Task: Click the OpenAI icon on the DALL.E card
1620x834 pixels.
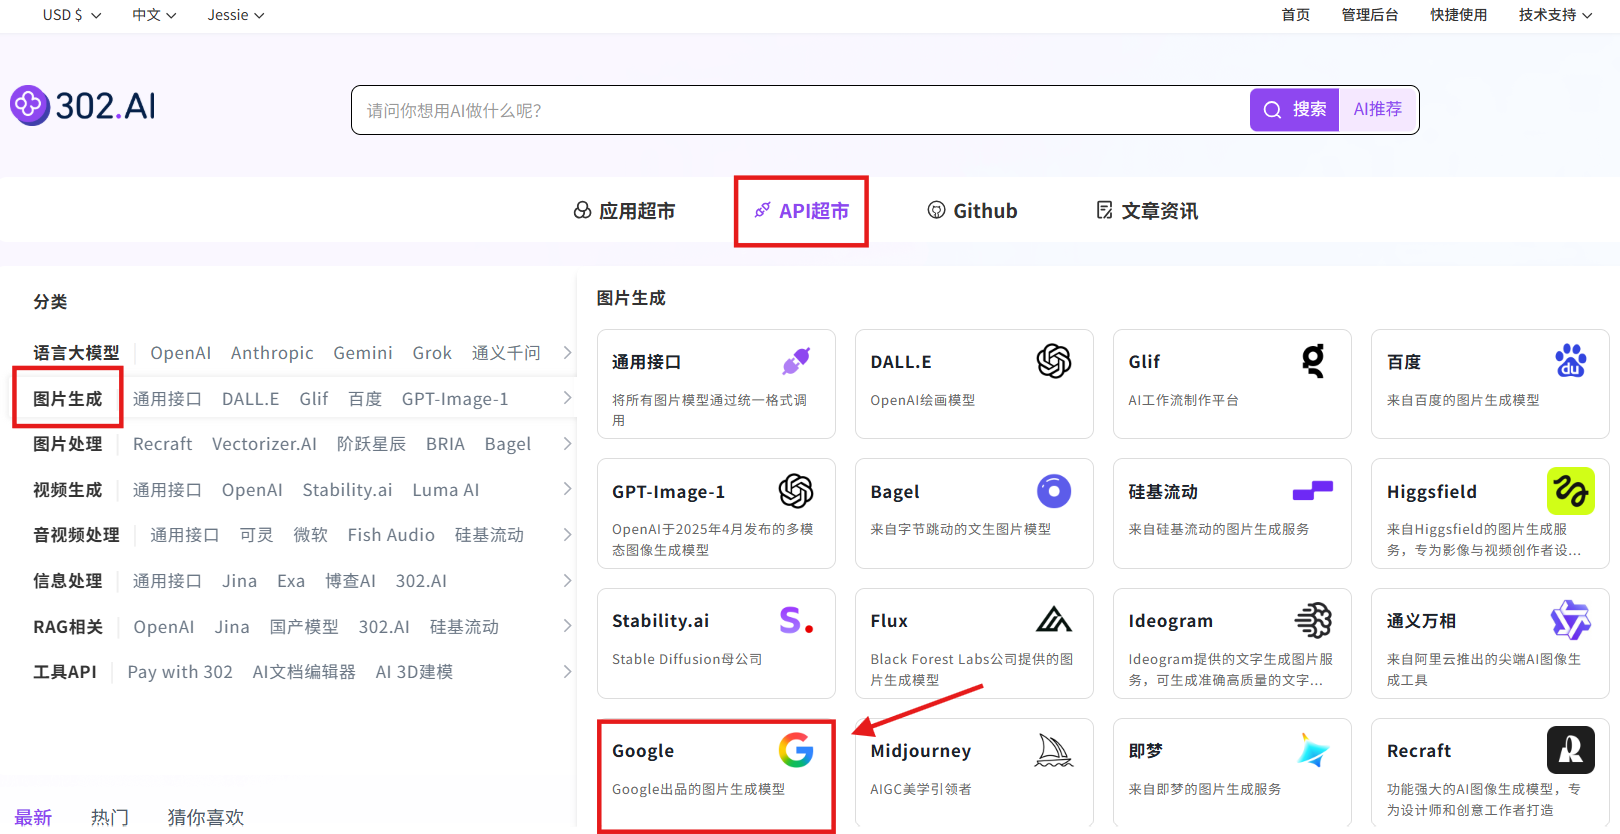Action: [1054, 361]
